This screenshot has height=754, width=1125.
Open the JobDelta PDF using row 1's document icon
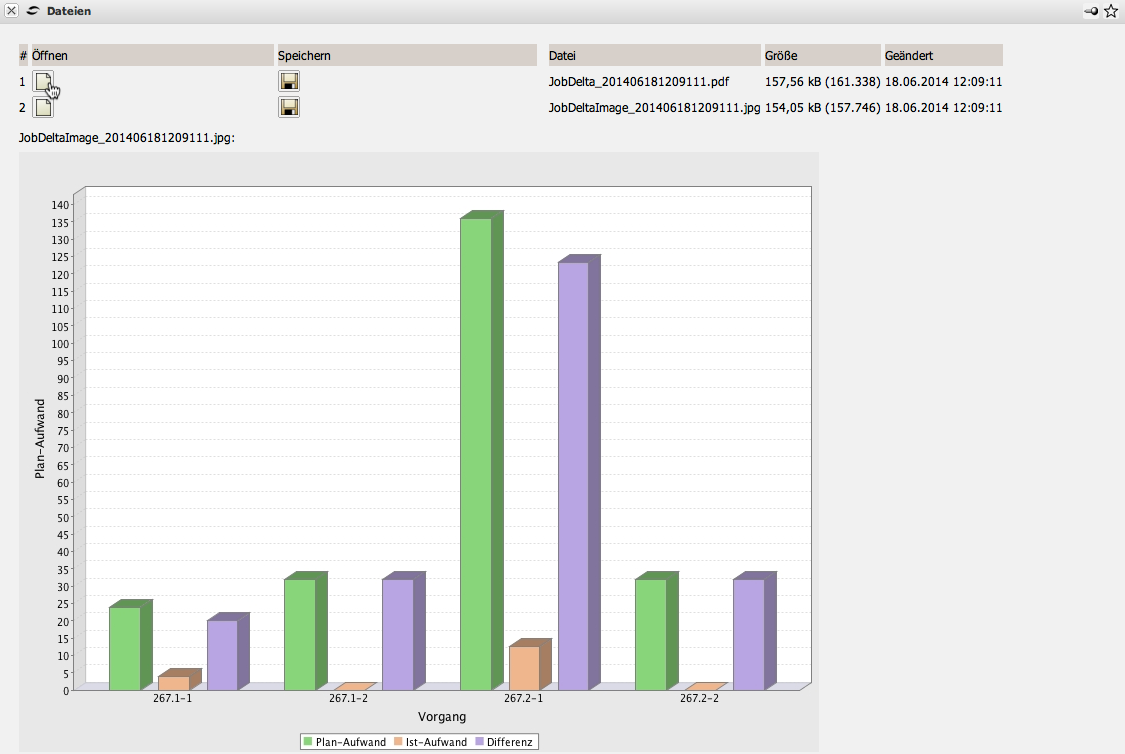tap(44, 82)
